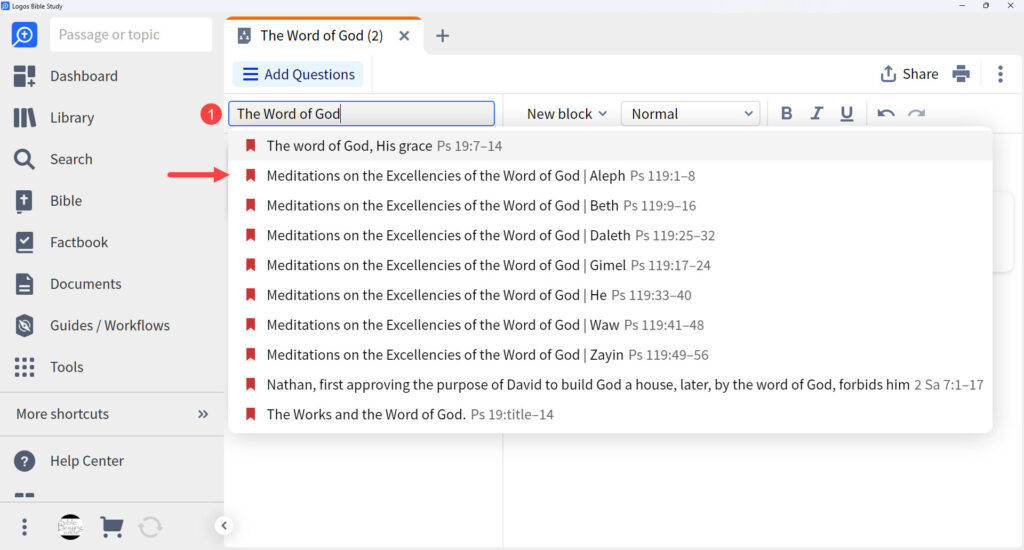Collapse the sidebar with the chevron button
This screenshot has width=1024, height=550.
tap(223, 525)
